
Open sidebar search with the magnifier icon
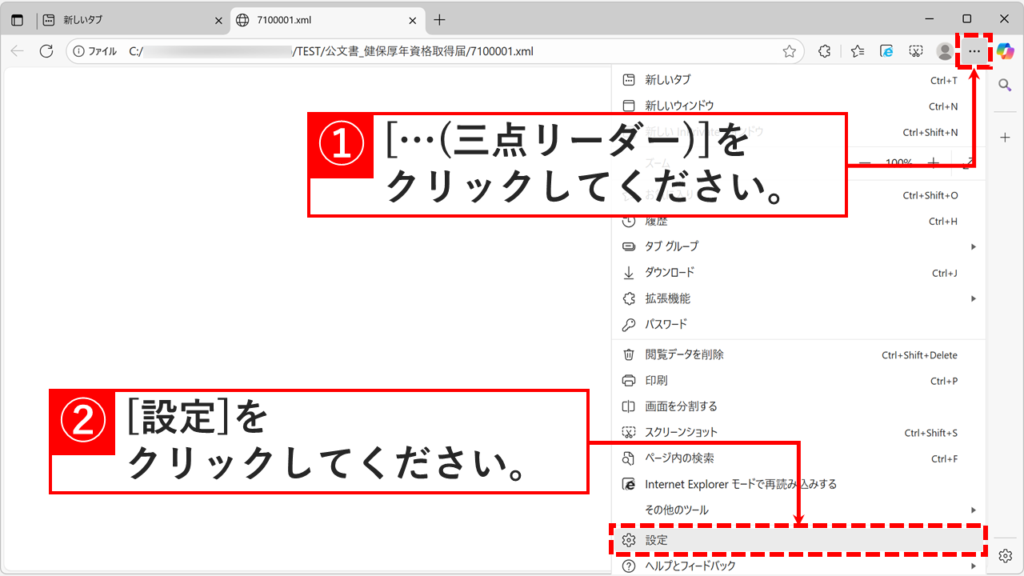point(1004,84)
